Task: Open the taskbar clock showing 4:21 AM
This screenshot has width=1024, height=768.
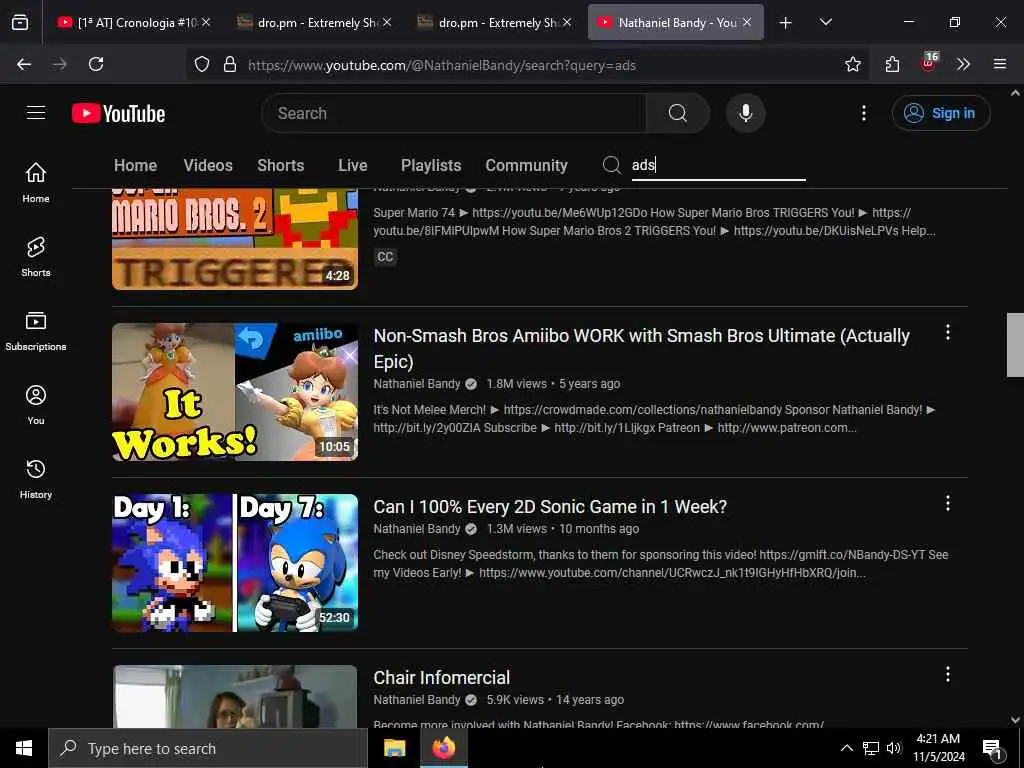Action: [938, 748]
